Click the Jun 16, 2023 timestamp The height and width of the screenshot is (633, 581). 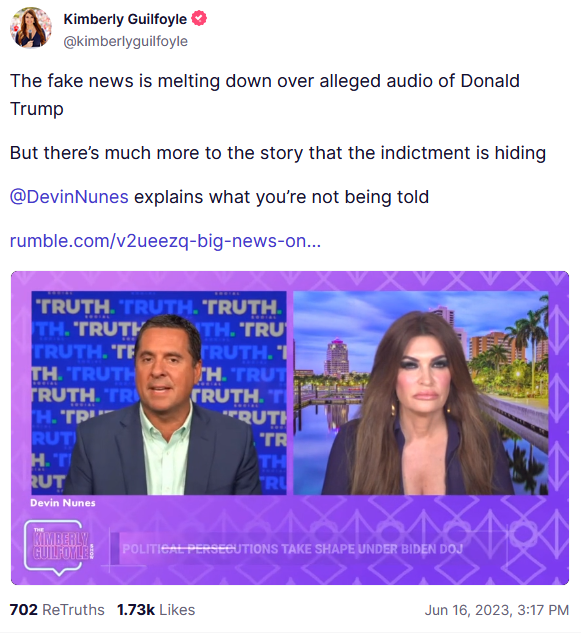coord(497,610)
